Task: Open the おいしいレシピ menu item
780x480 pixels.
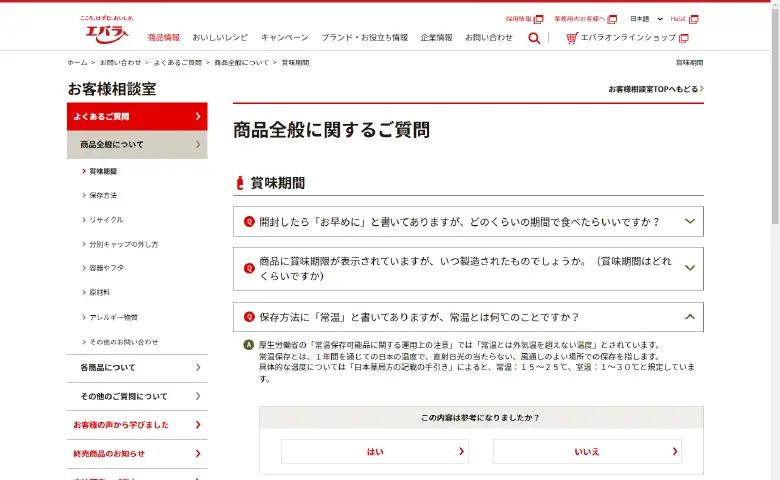Action: pos(220,38)
